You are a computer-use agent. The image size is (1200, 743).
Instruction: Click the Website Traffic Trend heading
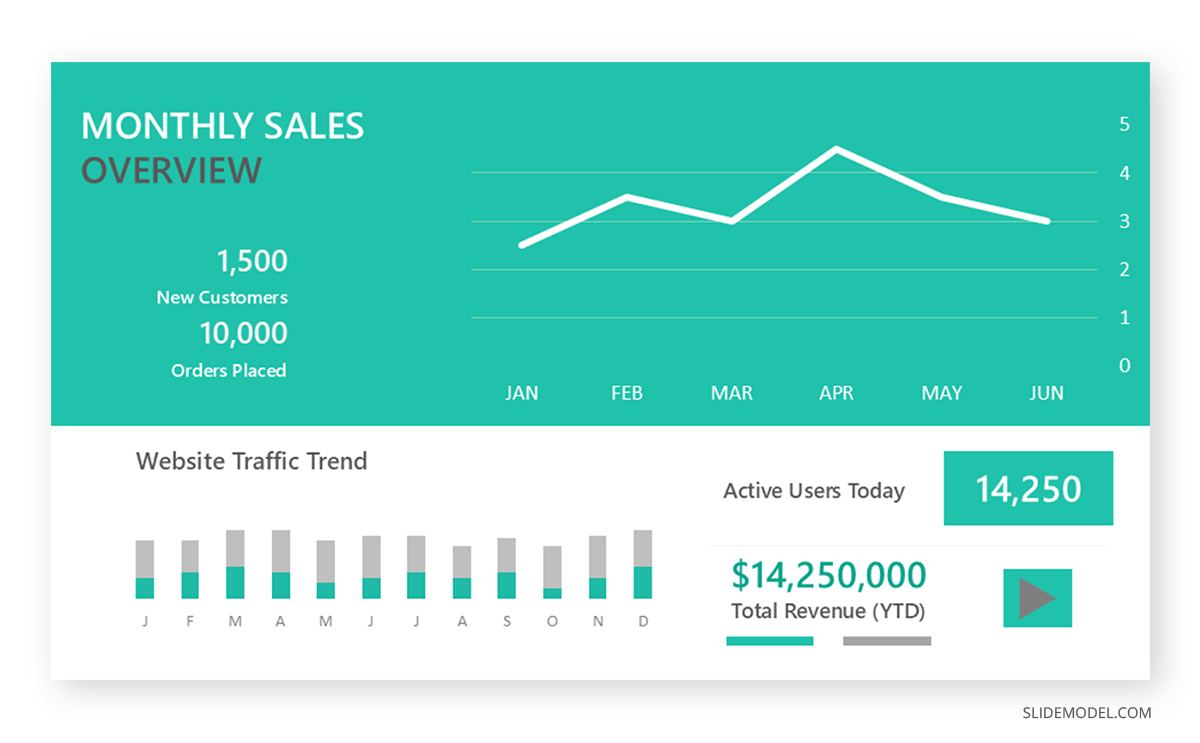point(252,461)
